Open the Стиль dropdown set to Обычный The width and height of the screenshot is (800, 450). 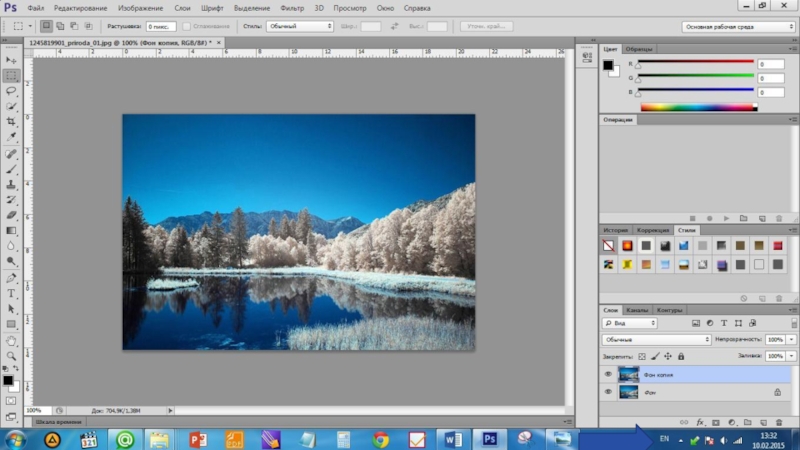click(299, 26)
